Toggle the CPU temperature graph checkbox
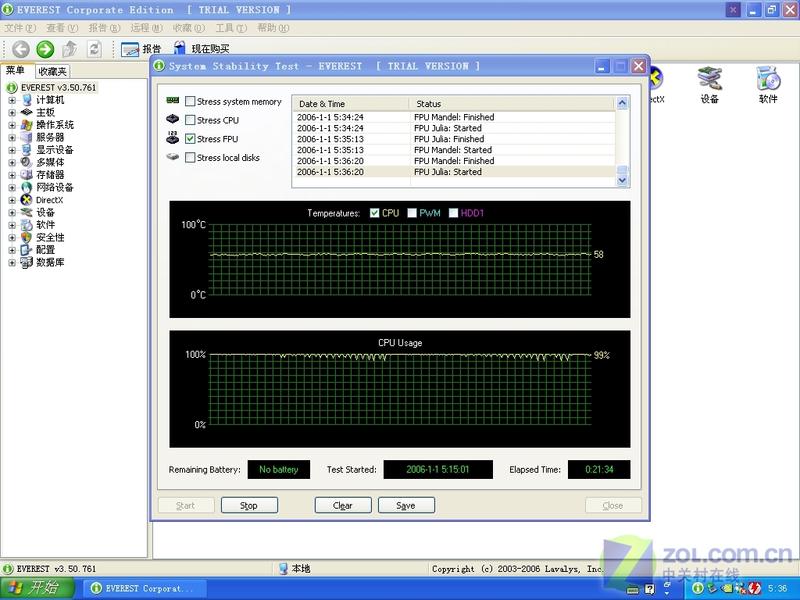The height and width of the screenshot is (600, 800). click(x=374, y=213)
